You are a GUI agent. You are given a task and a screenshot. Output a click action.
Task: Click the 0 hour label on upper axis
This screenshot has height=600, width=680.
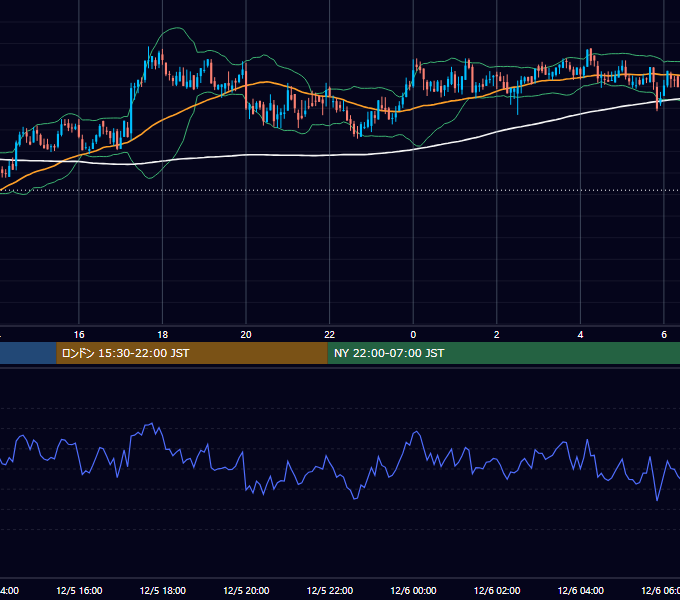point(413,335)
